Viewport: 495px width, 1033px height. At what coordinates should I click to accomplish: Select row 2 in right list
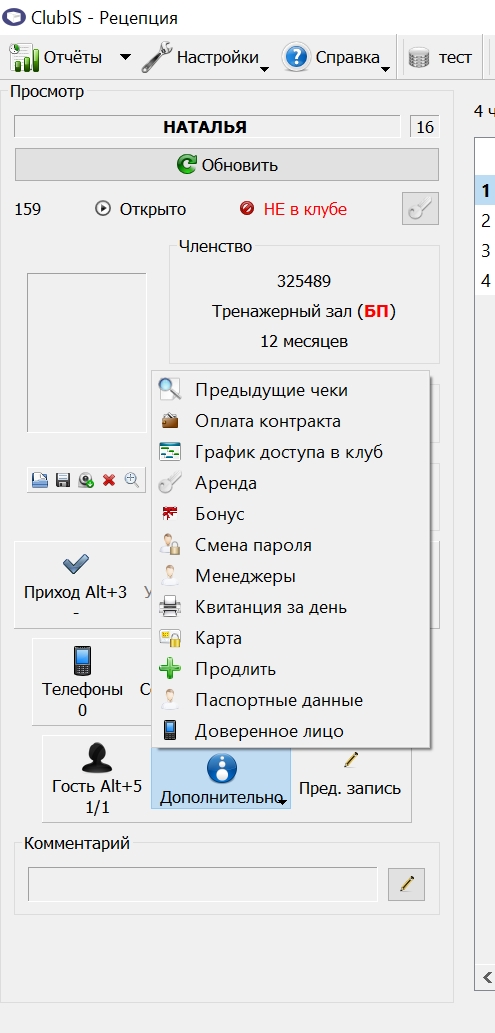485,221
